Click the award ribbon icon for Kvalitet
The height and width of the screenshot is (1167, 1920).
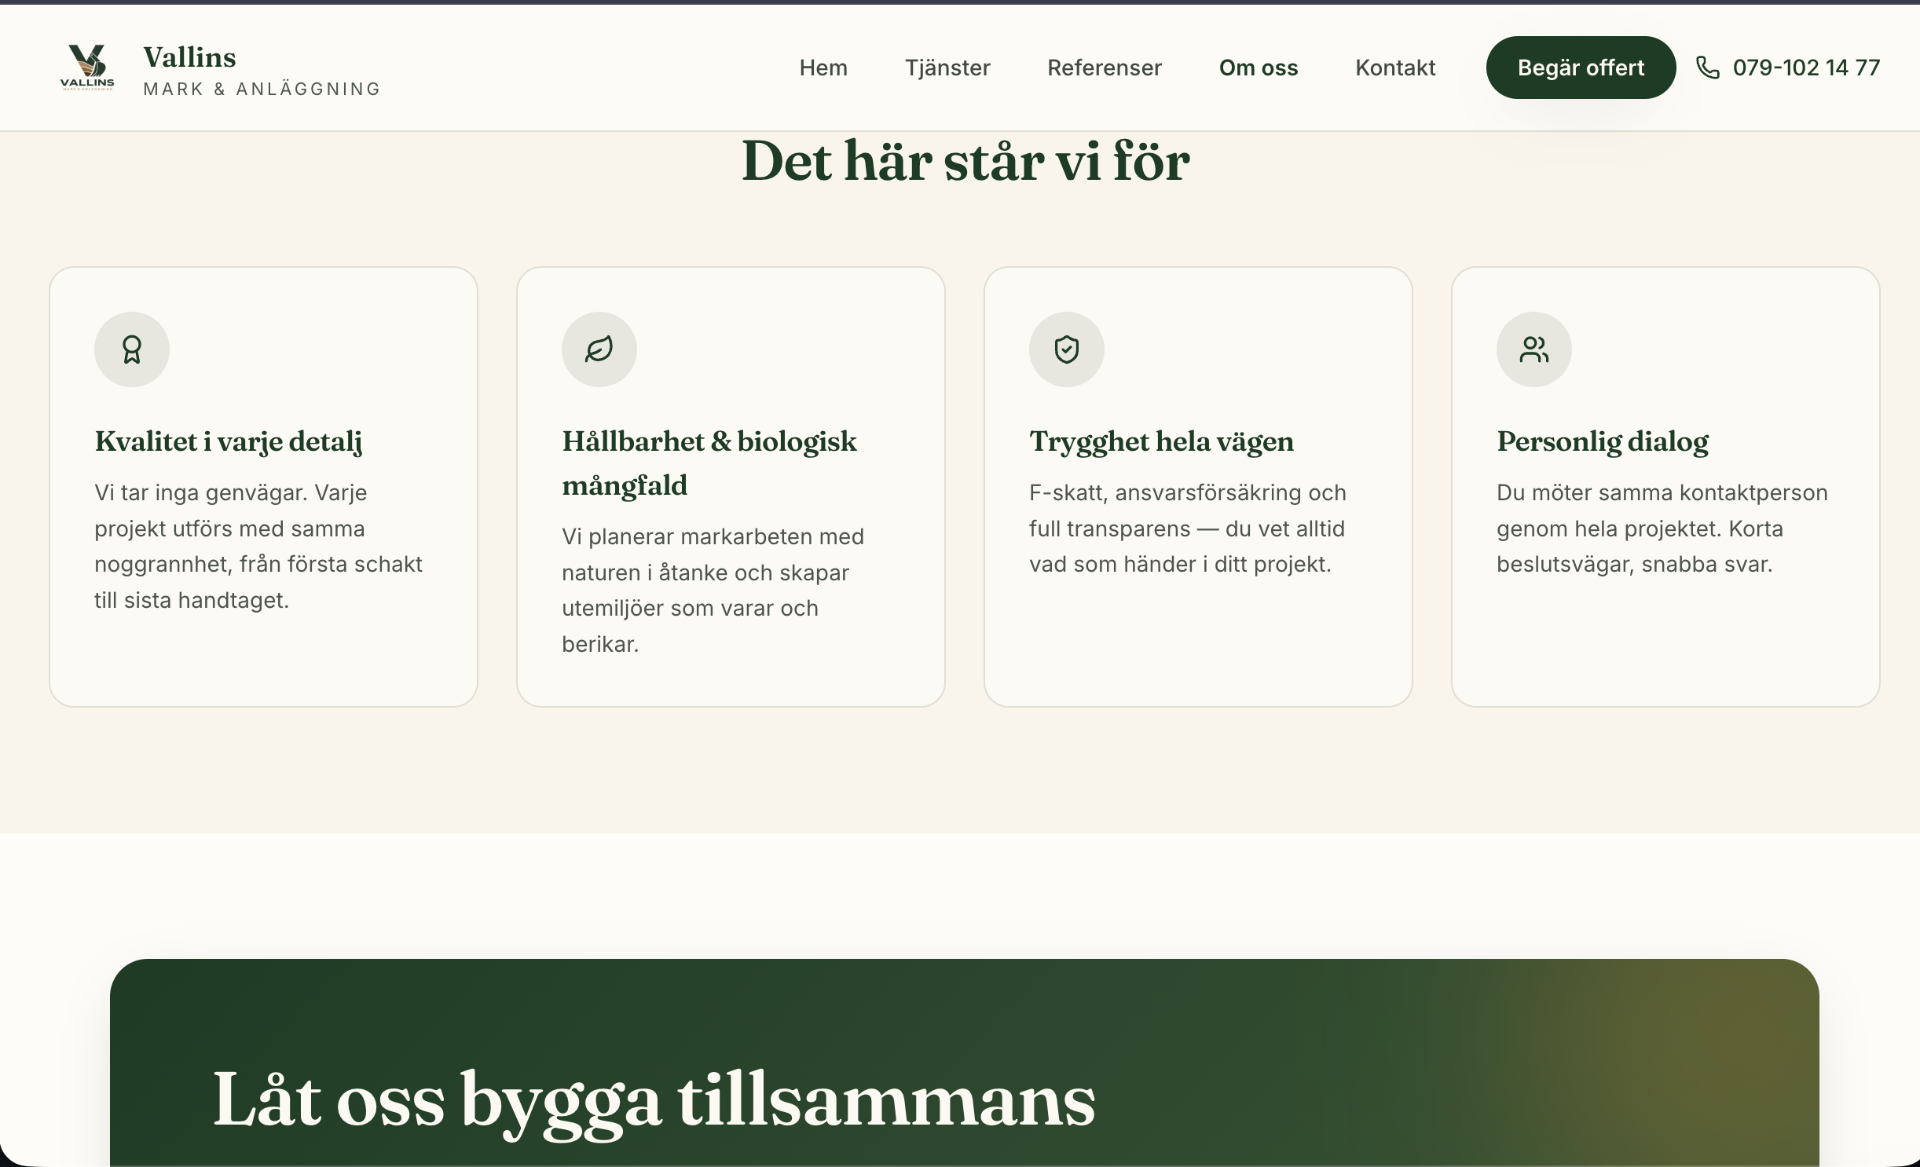(132, 349)
